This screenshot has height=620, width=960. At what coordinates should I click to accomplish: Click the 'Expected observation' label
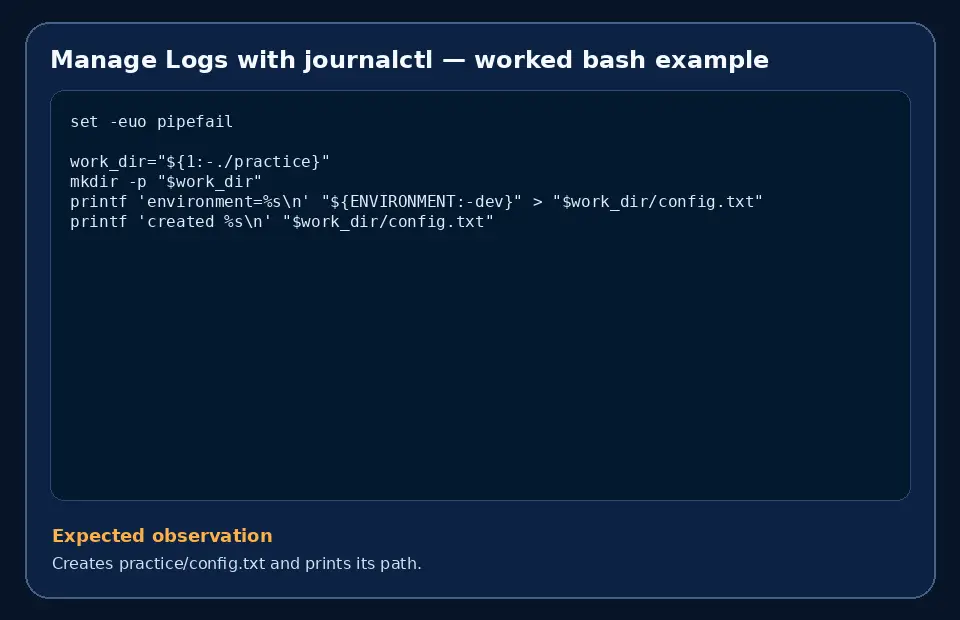[162, 536]
